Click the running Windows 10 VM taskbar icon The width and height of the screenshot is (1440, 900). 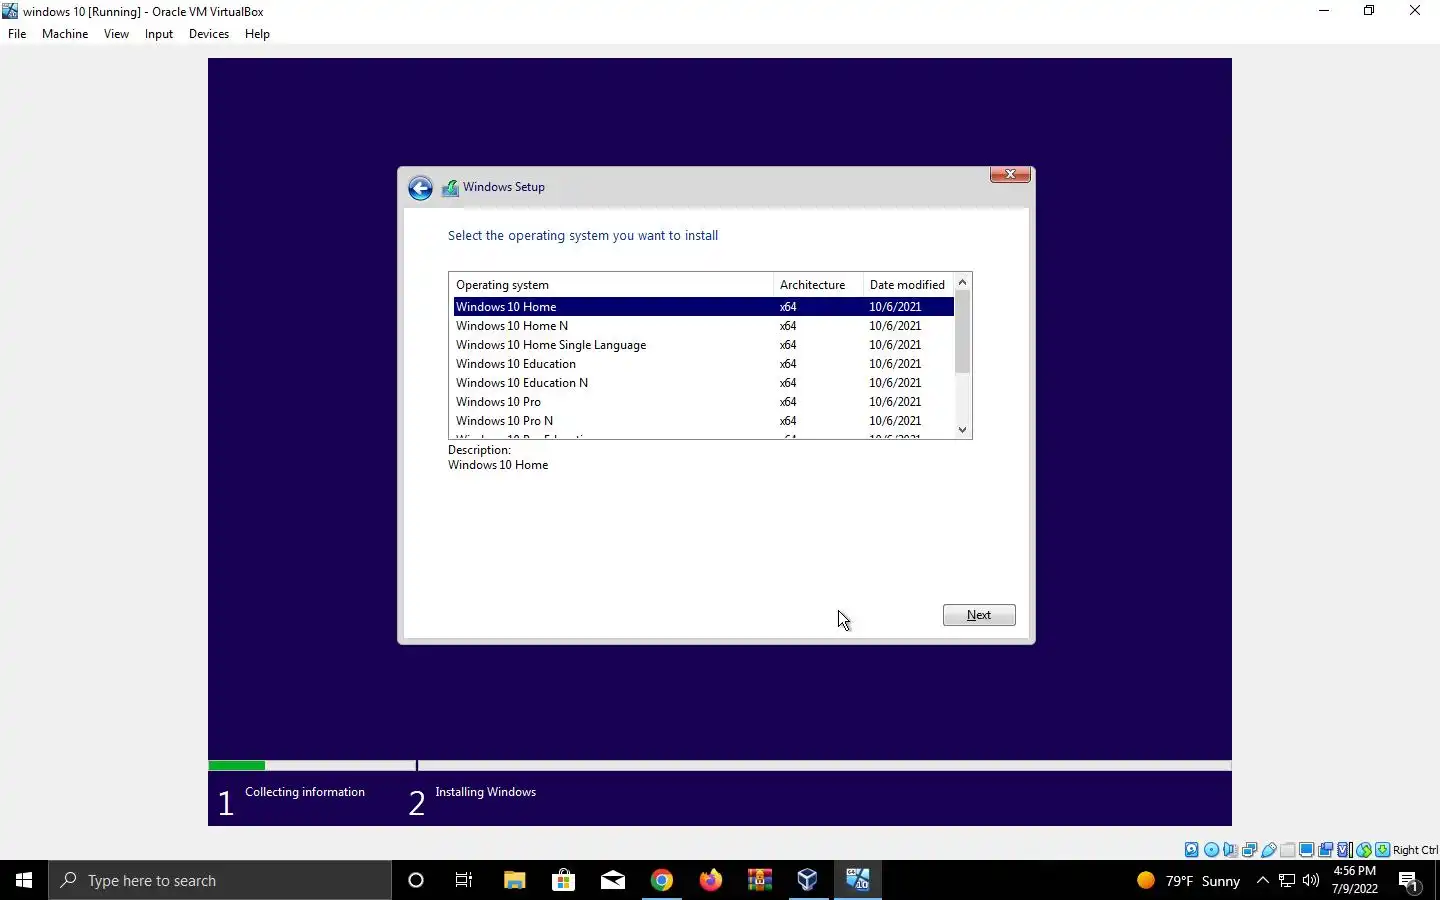[x=857, y=880]
